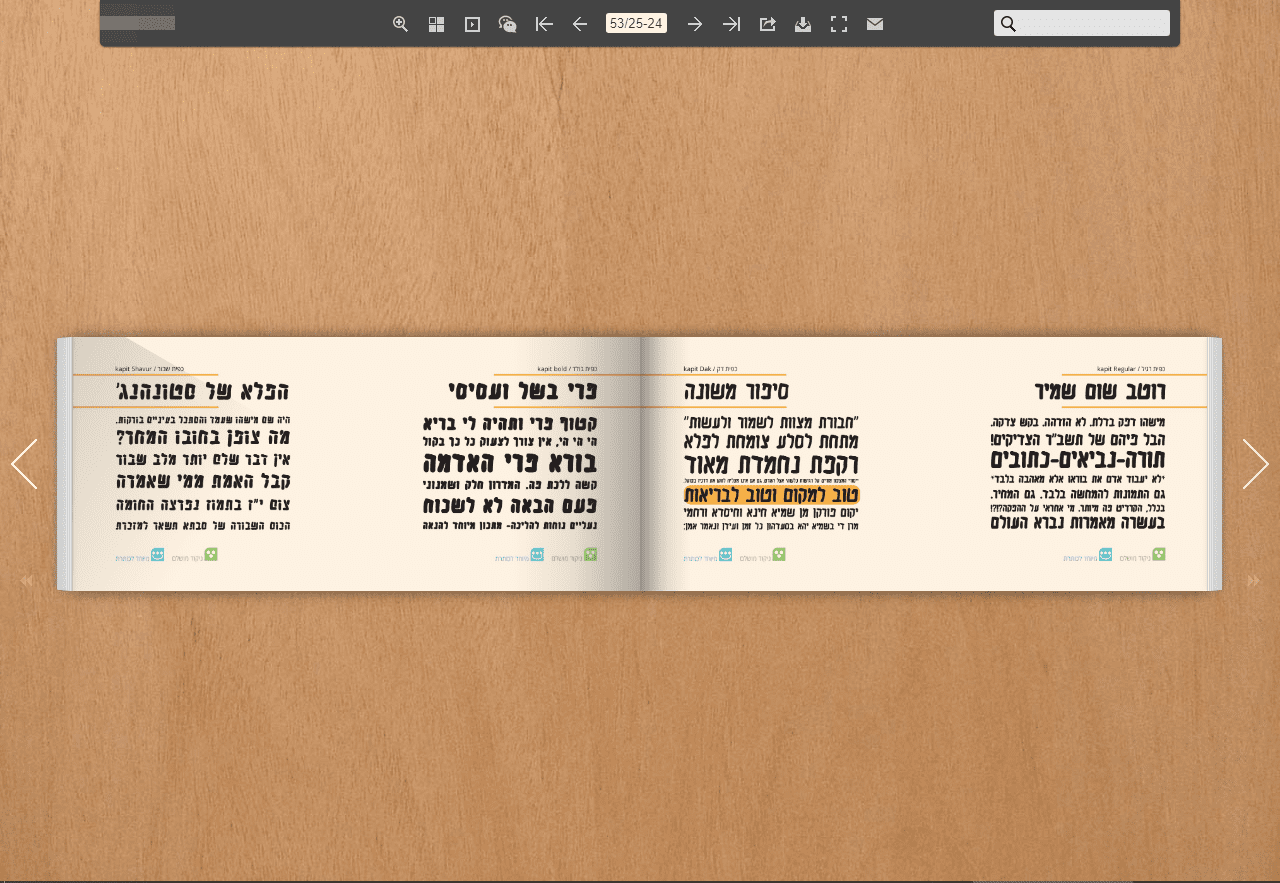The image size is (1280, 883).
Task: Click the page number field showing 53/25-24
Action: (x=636, y=23)
